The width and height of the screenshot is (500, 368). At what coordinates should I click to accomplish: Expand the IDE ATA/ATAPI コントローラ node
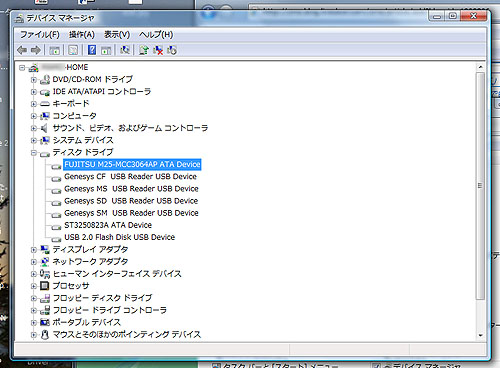34,92
